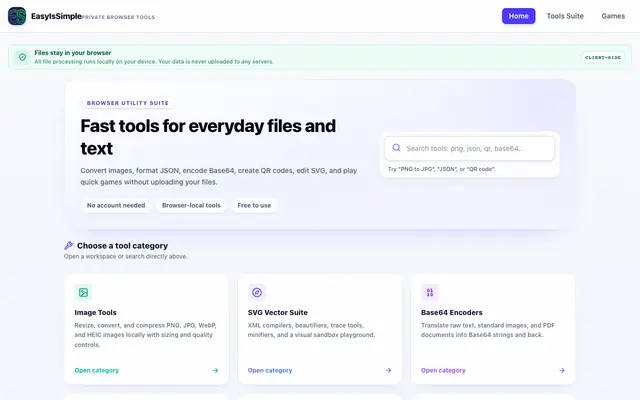The height and width of the screenshot is (400, 640).
Task: Click the Translate raw text description
Action: pos(488,330)
